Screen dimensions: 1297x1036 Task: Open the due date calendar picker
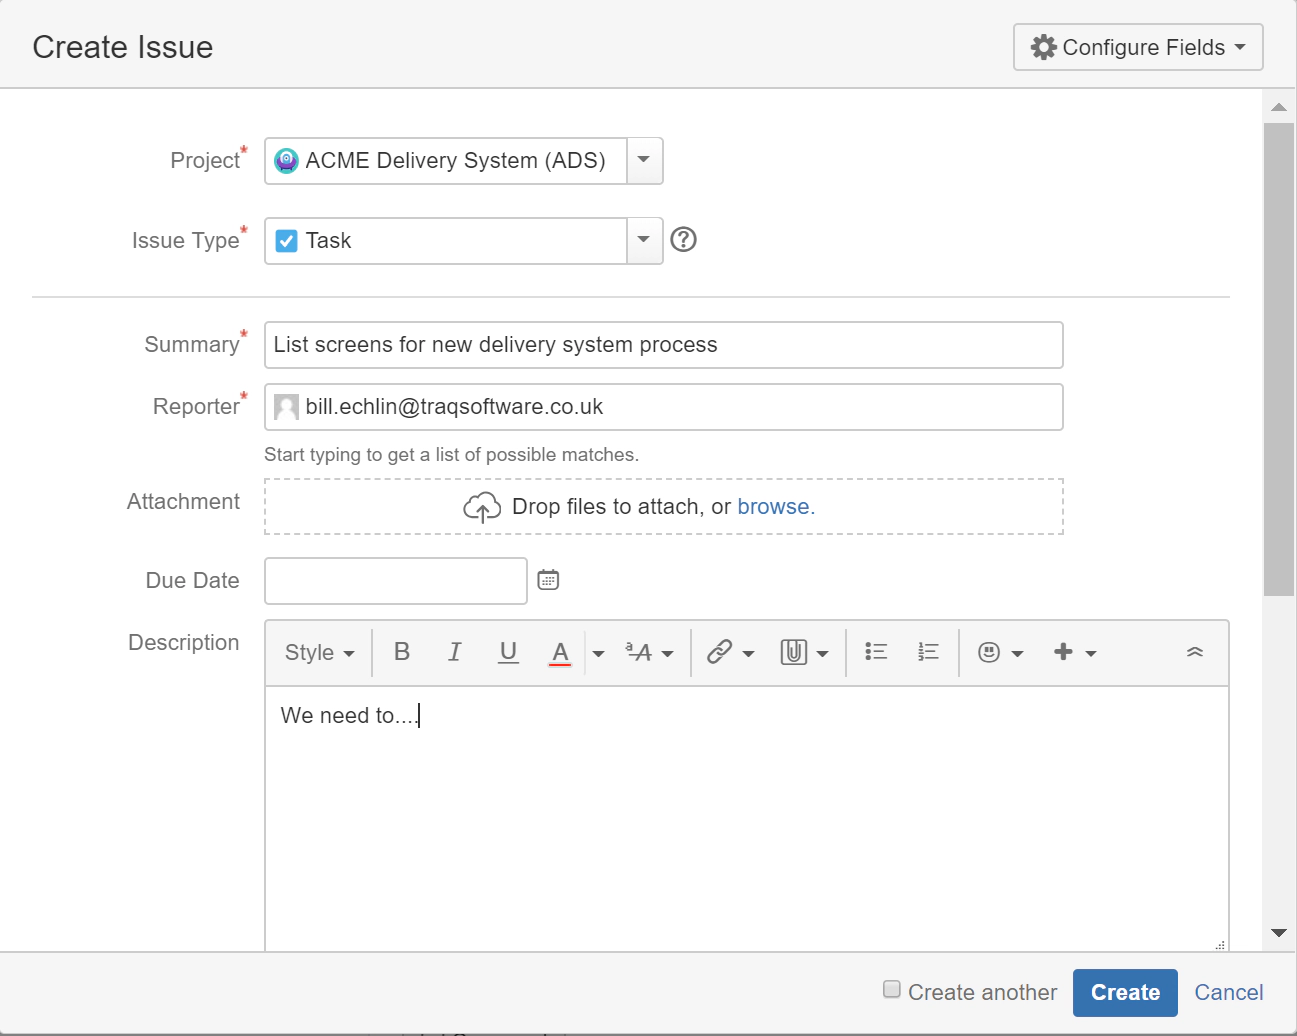(547, 580)
